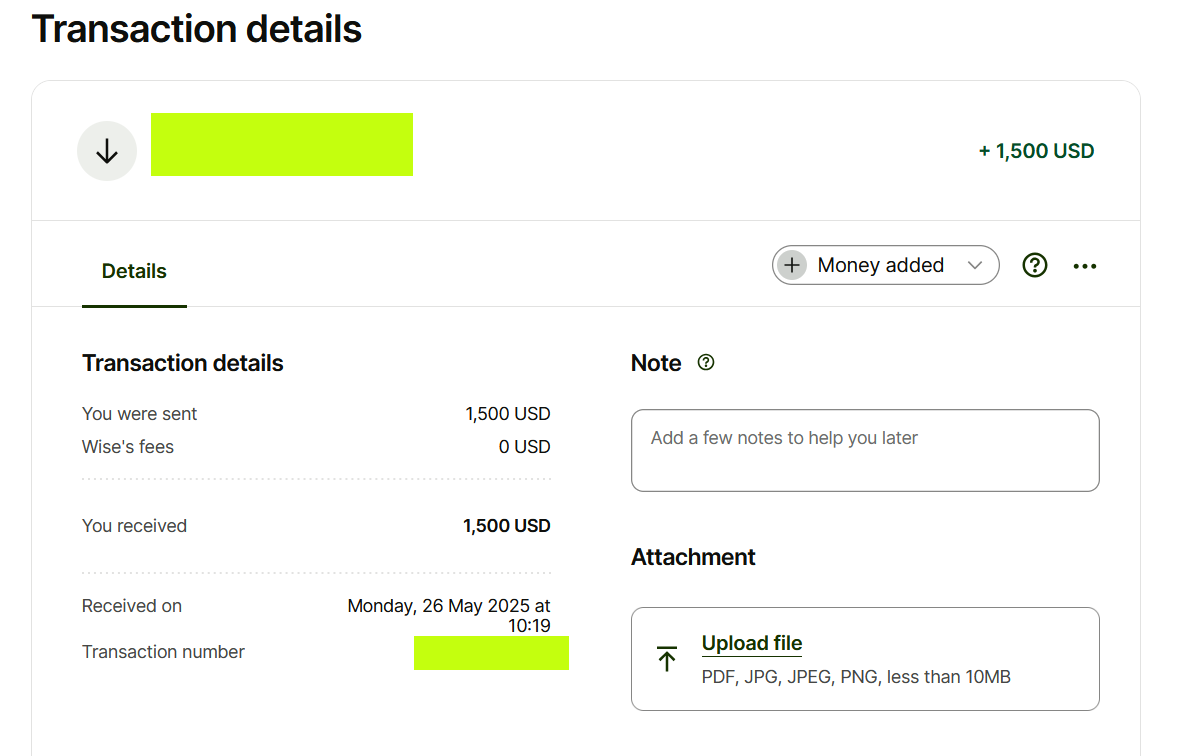Focus the note text field
Screen dimensions: 1177x756
click(x=865, y=450)
